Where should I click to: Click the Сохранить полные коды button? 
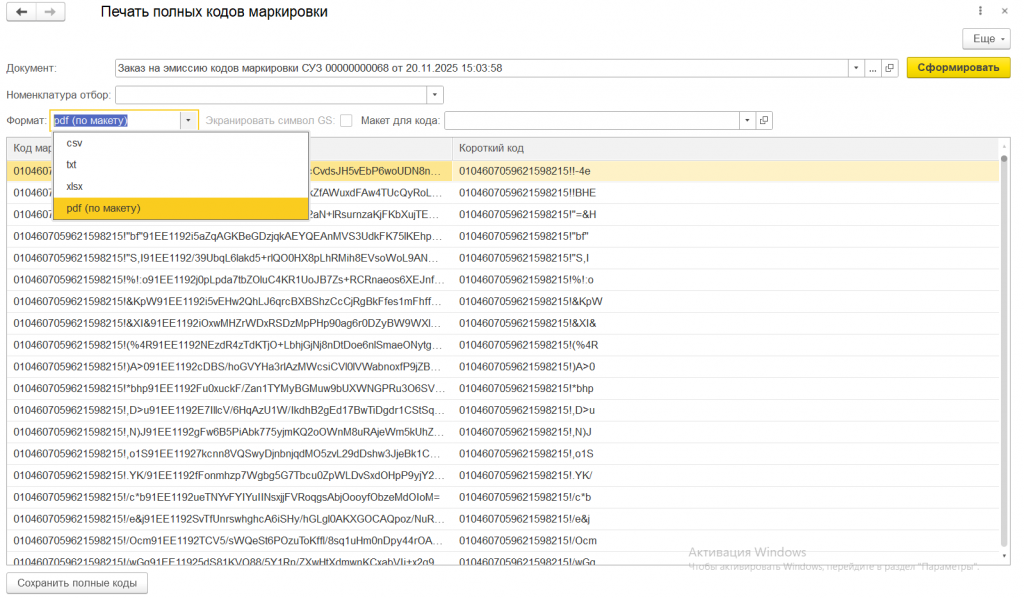[77, 582]
